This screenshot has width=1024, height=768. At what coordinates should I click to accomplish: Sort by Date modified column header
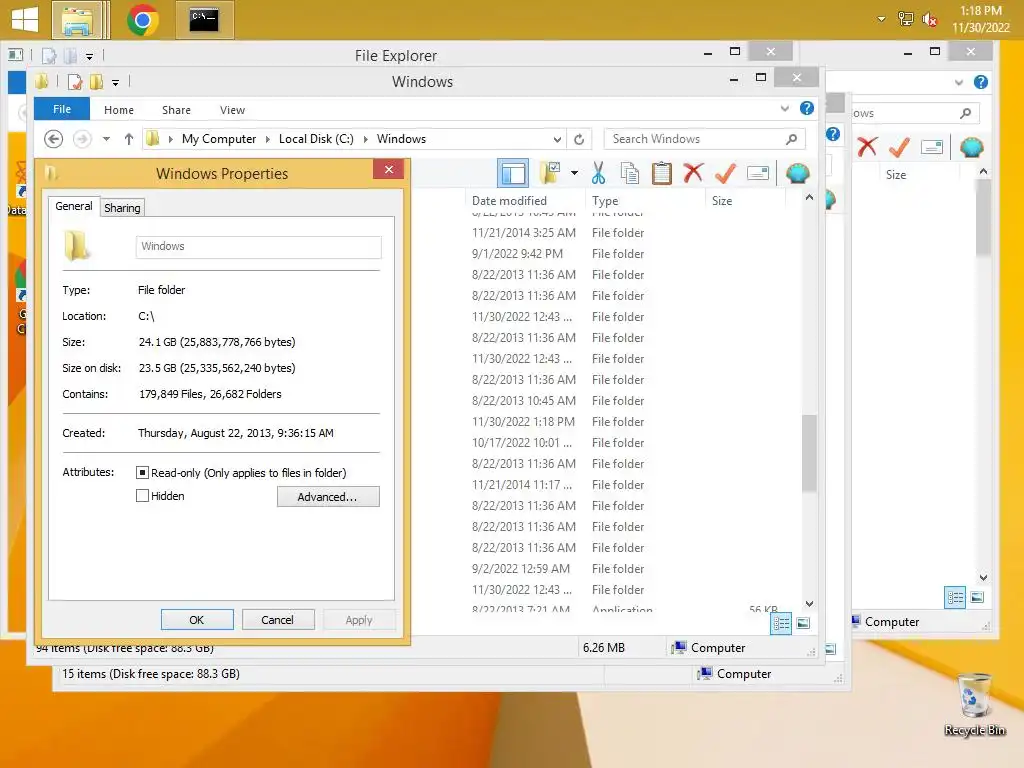[524, 200]
